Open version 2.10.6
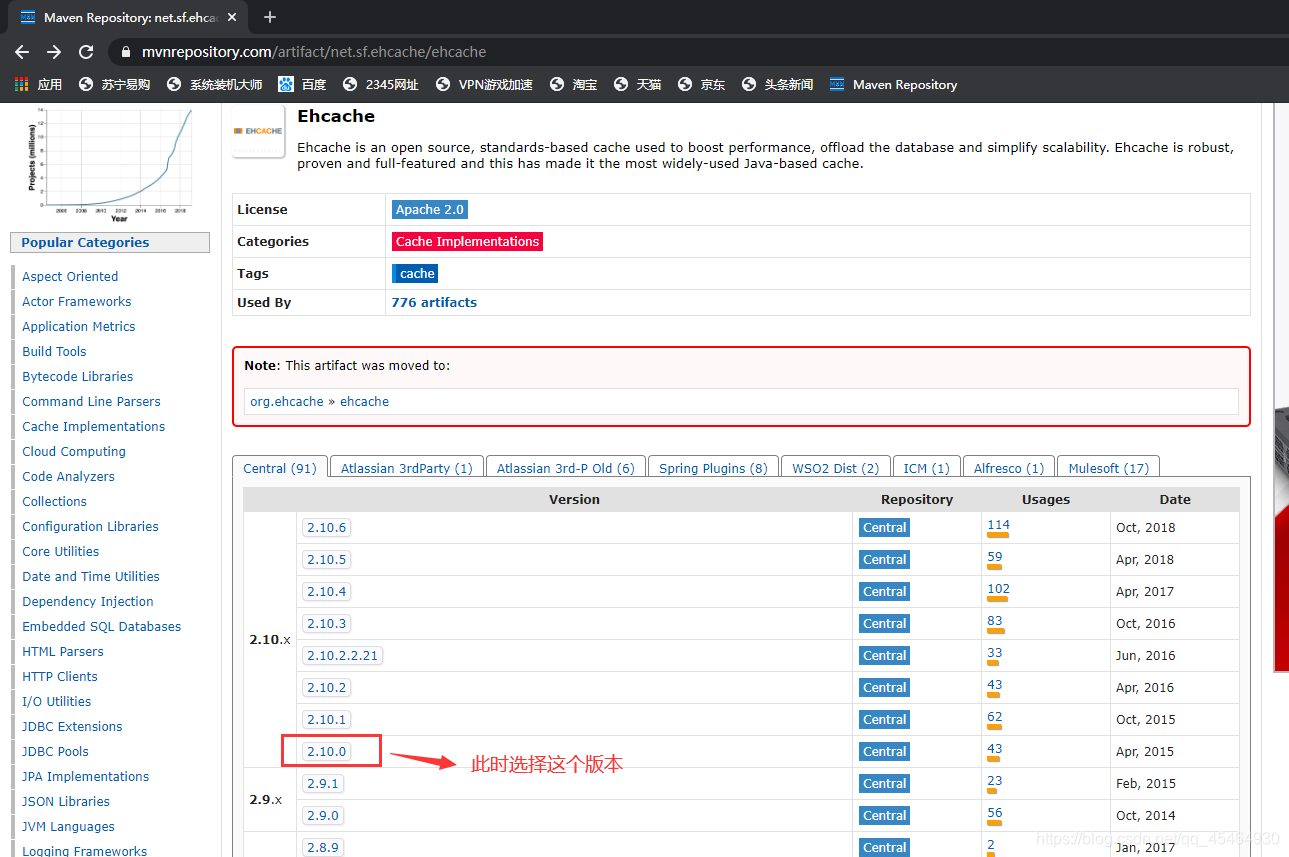The height and width of the screenshot is (857, 1289). click(326, 527)
